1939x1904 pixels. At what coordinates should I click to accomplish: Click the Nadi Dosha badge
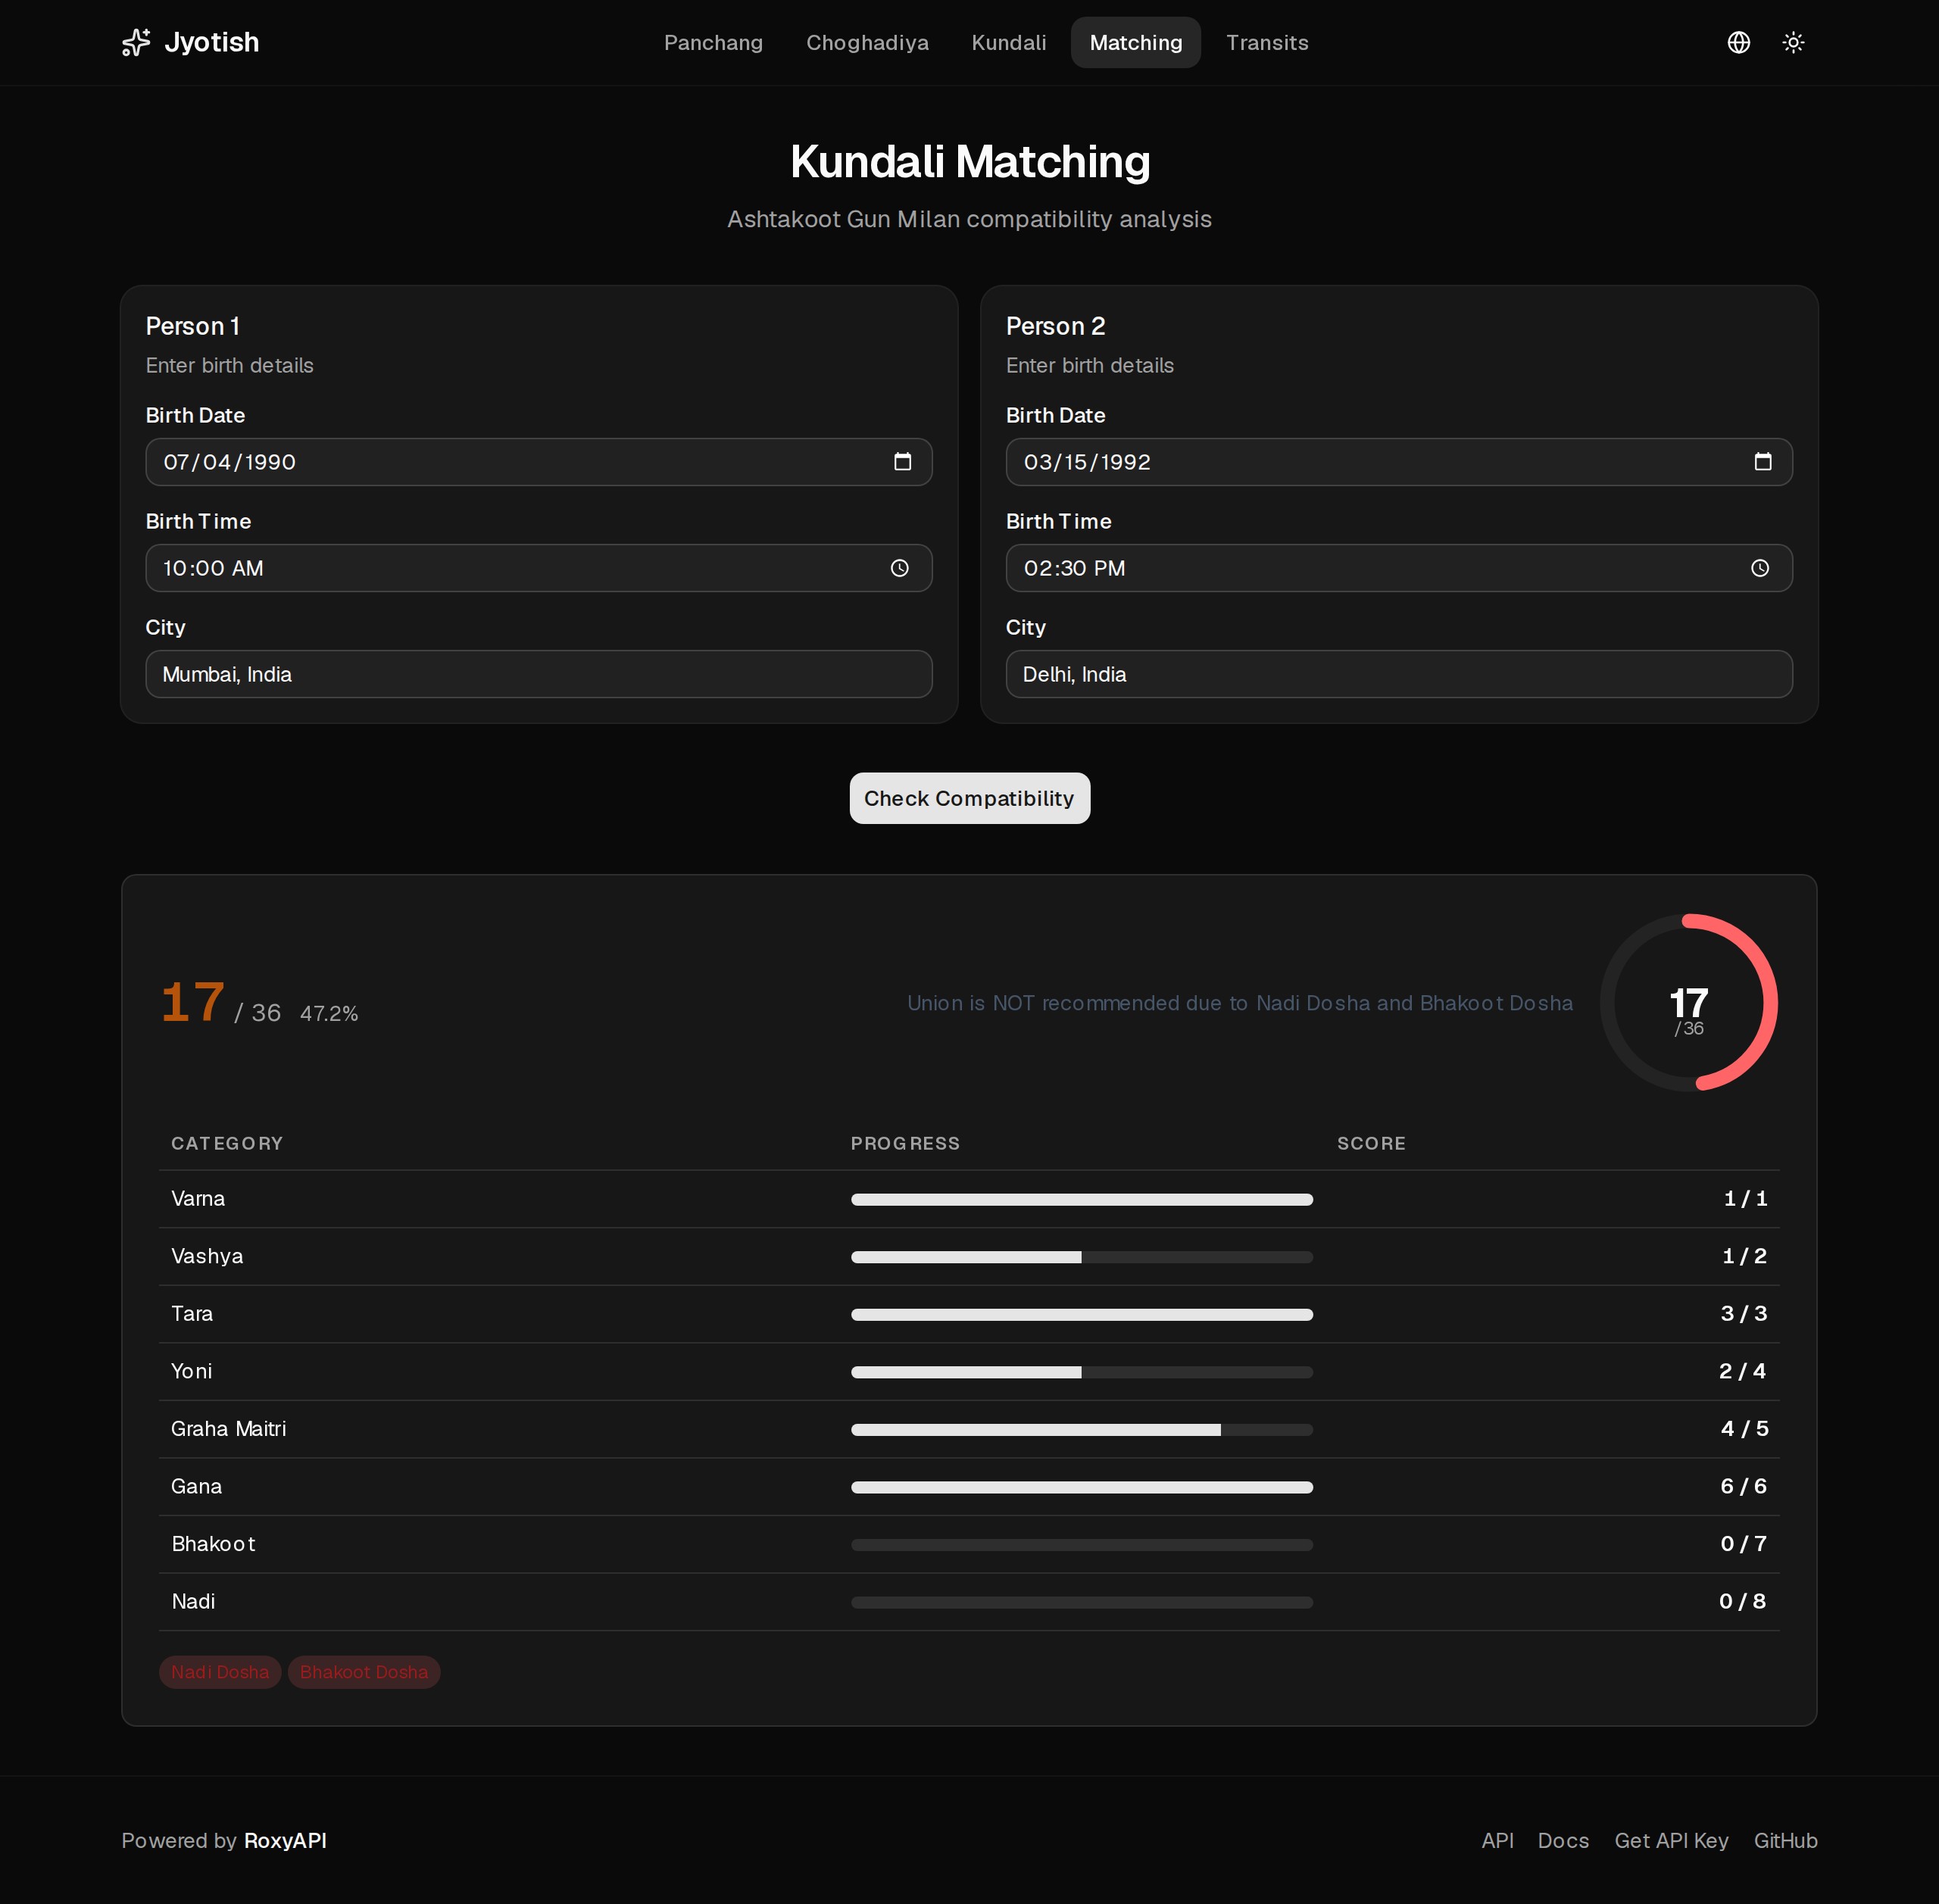click(220, 1672)
